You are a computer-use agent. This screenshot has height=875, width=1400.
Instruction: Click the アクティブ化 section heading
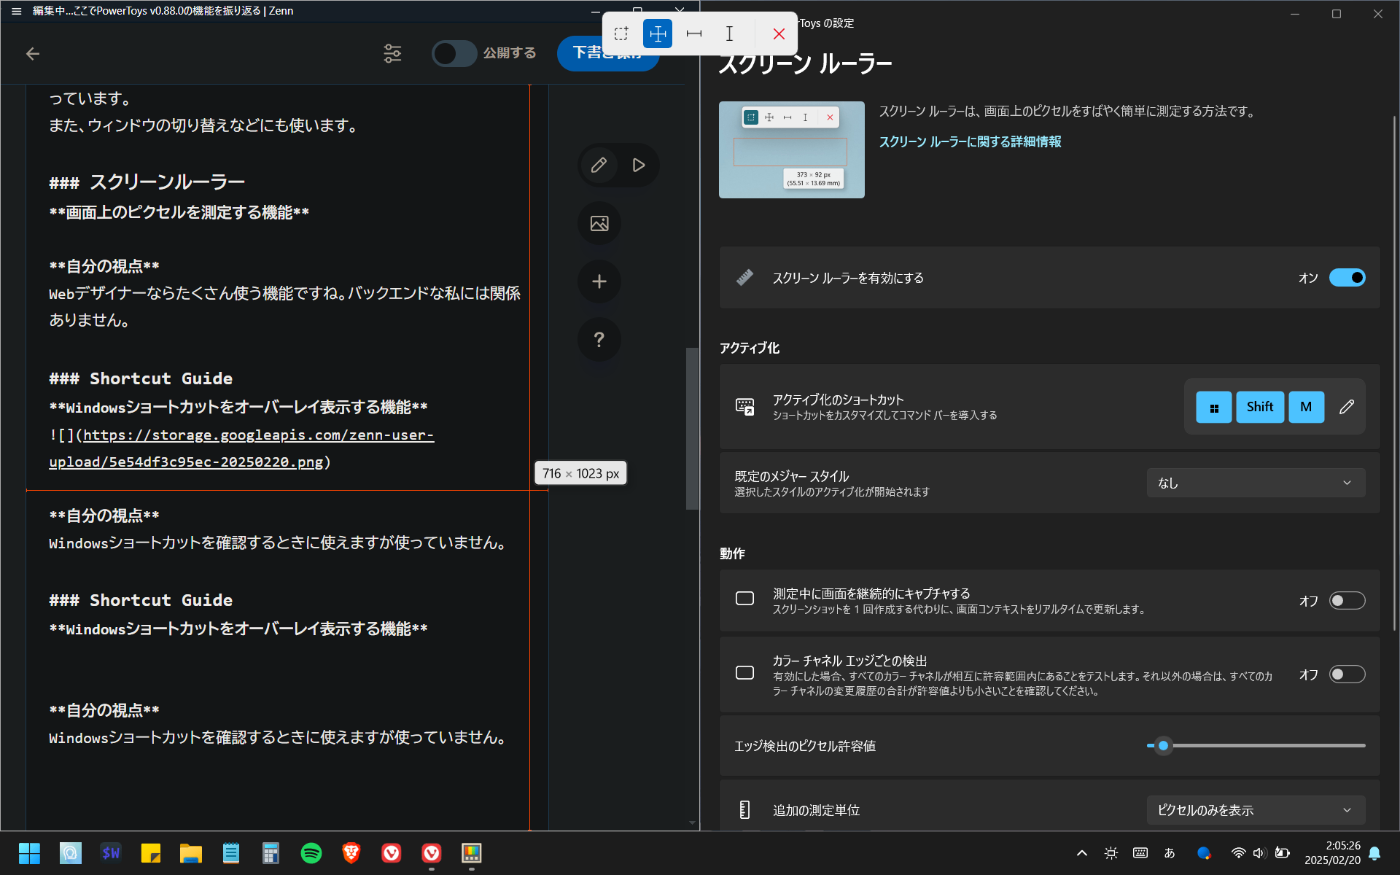pyautogui.click(x=750, y=348)
